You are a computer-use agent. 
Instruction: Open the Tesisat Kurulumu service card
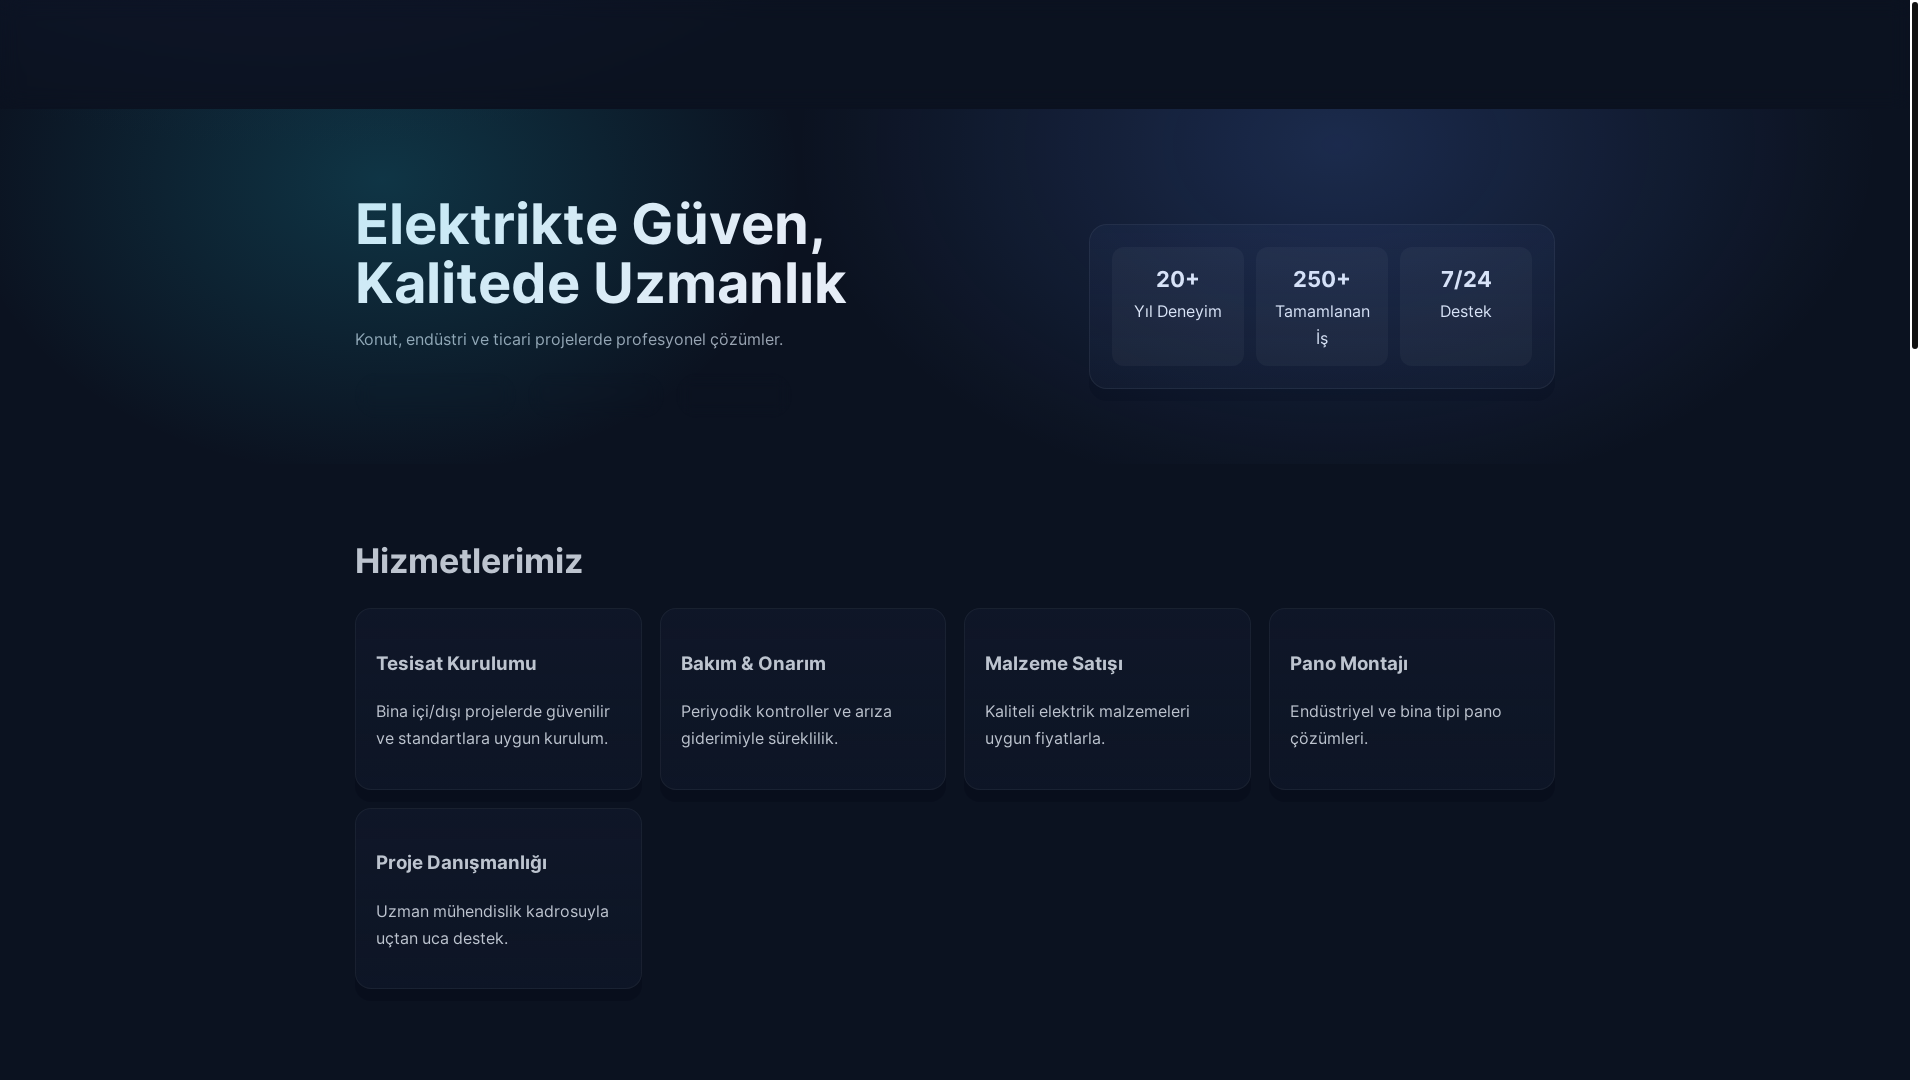(x=498, y=699)
